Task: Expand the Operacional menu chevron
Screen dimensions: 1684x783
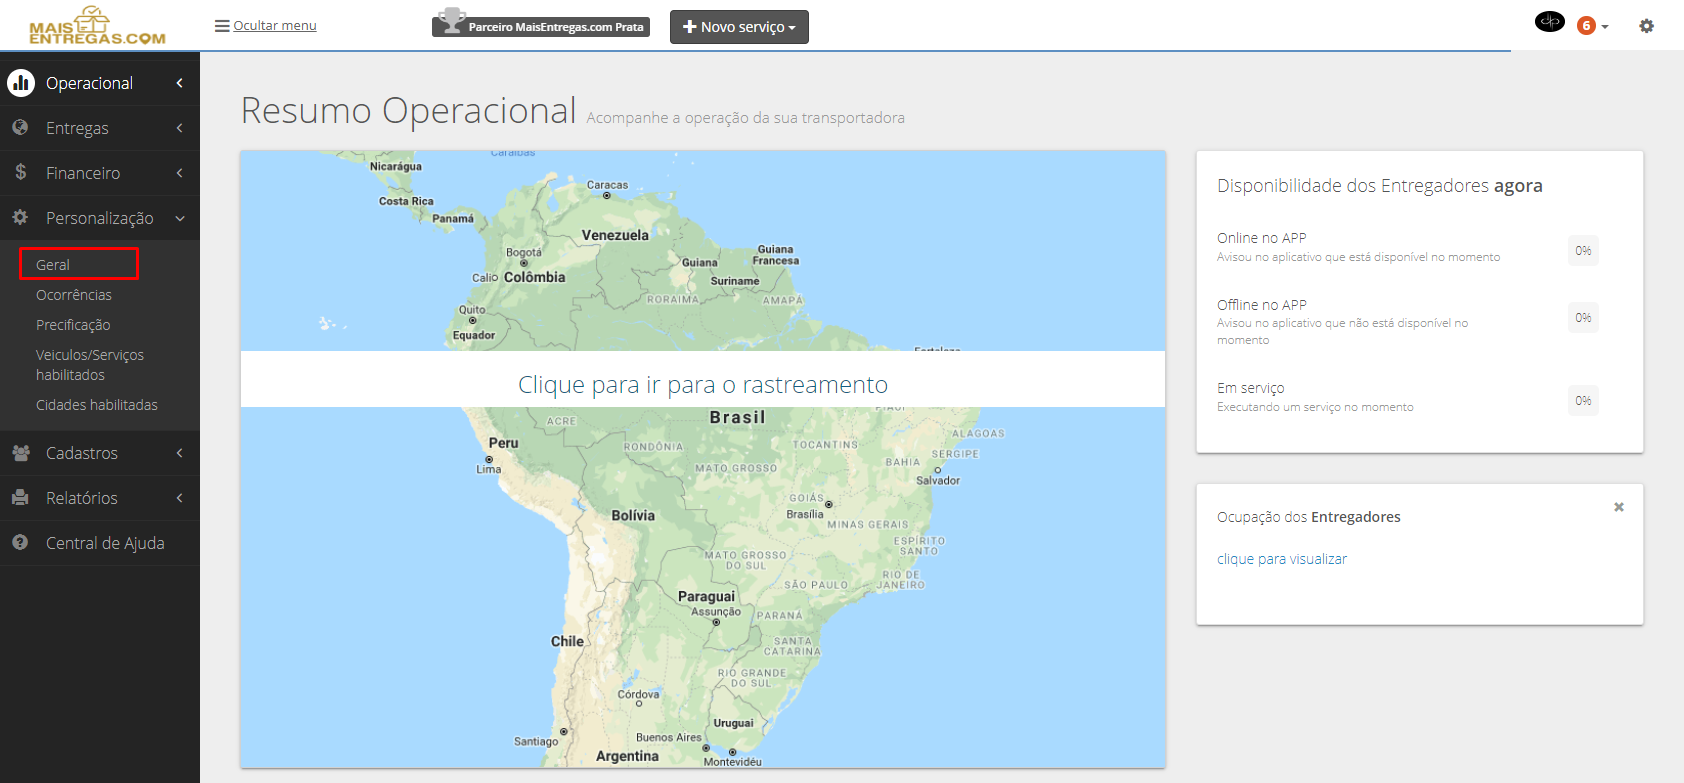Action: [180, 83]
